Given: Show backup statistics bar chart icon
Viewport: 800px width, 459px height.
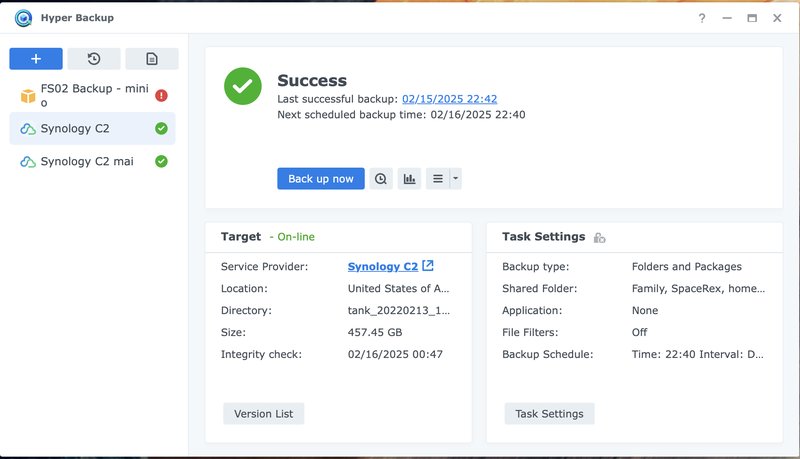Looking at the screenshot, I should click(409, 178).
